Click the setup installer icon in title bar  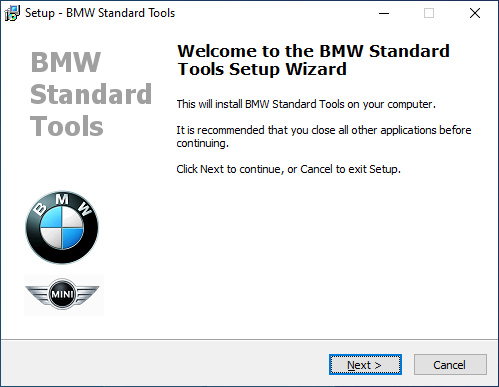(12, 13)
